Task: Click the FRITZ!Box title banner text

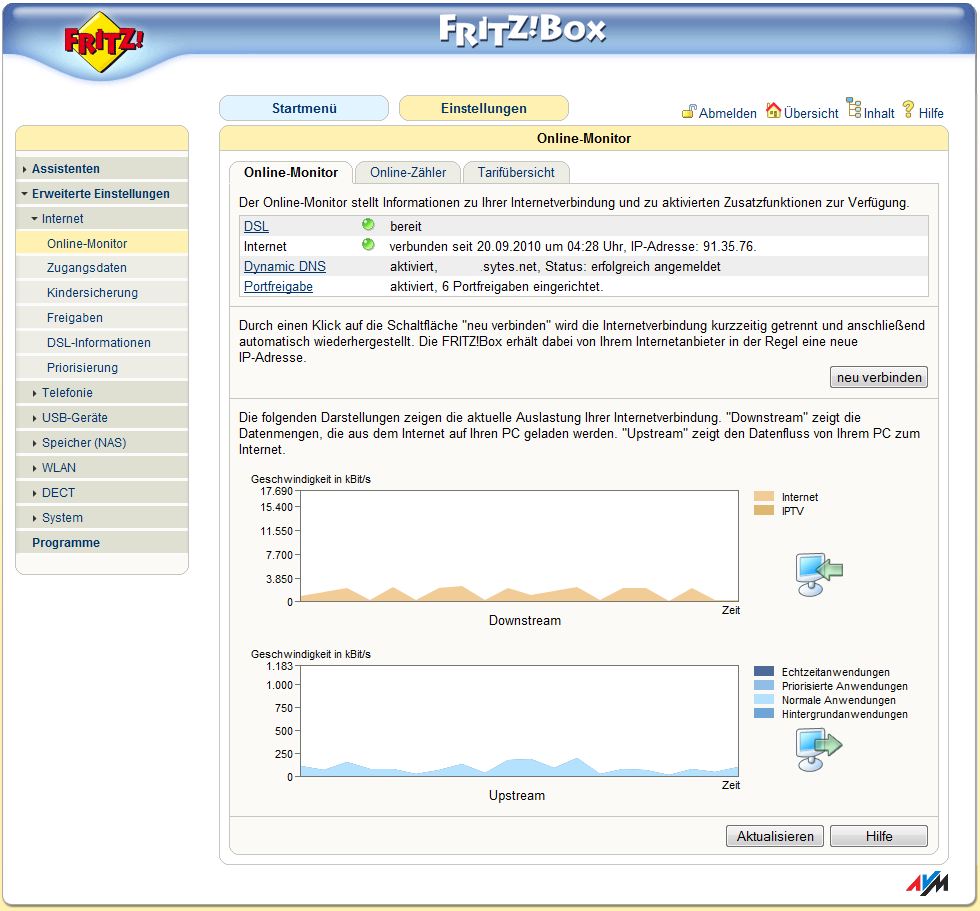Action: (x=522, y=31)
